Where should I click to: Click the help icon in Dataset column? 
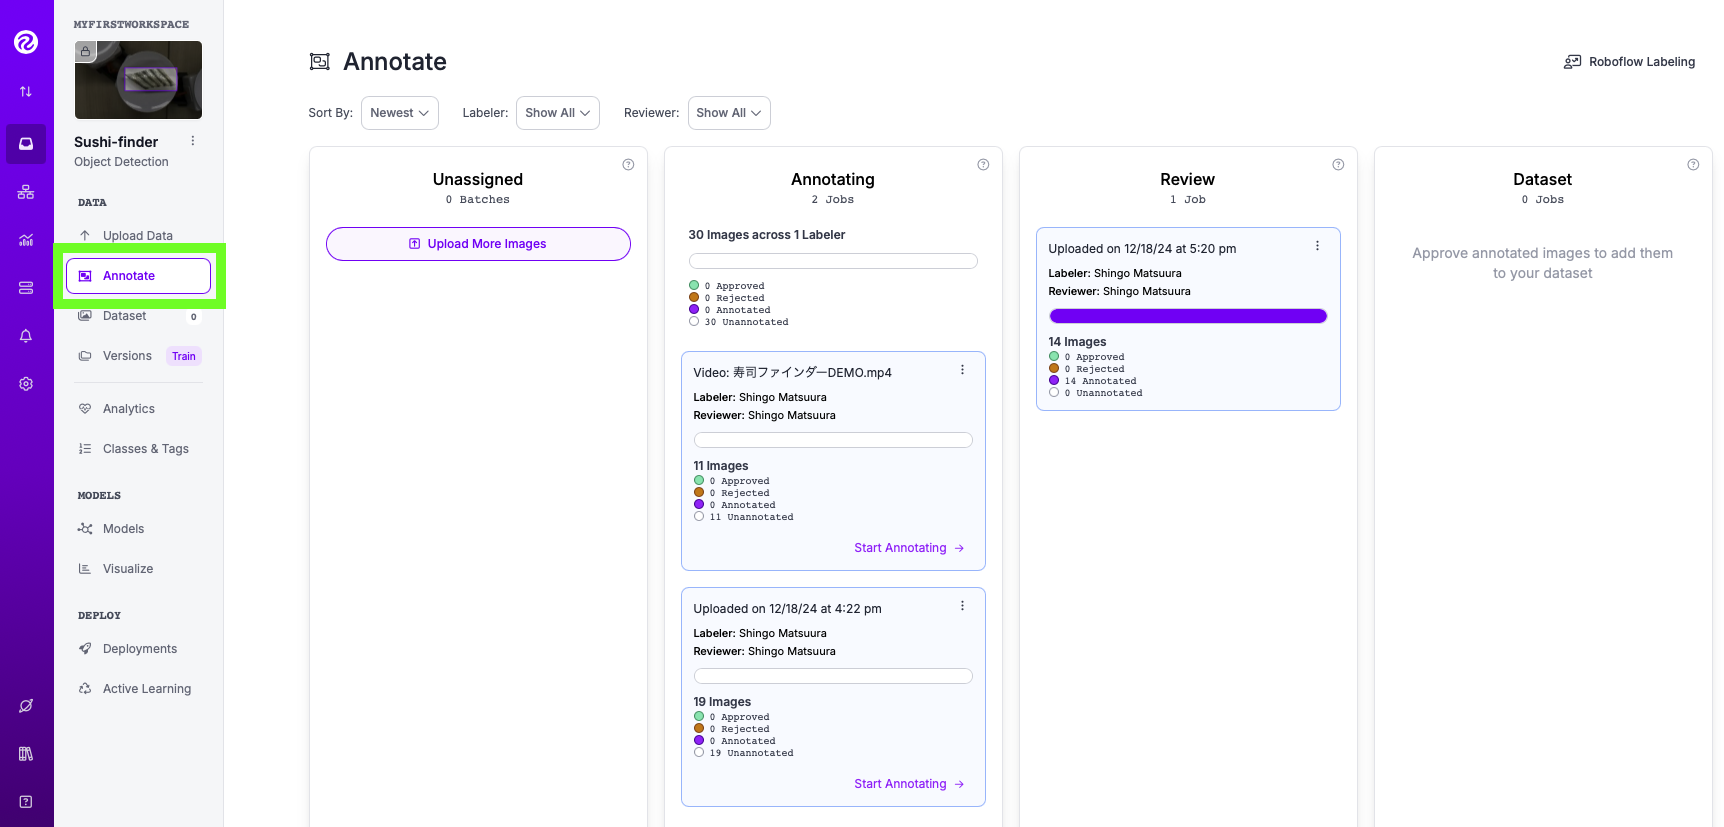pyautogui.click(x=1693, y=165)
